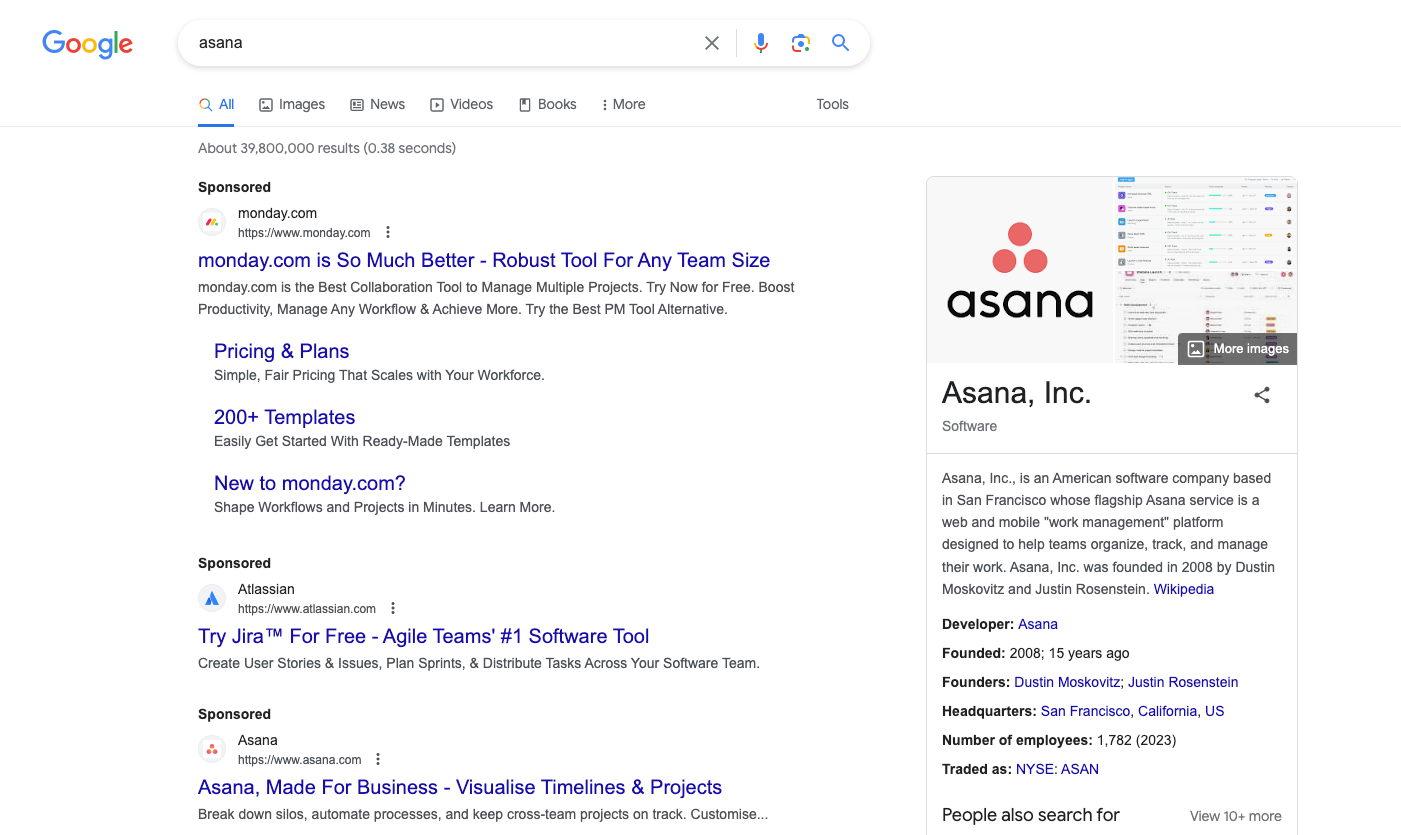Click the Asana favicon in sponsored result
Screen dimensions: 1401x835
[212, 749]
